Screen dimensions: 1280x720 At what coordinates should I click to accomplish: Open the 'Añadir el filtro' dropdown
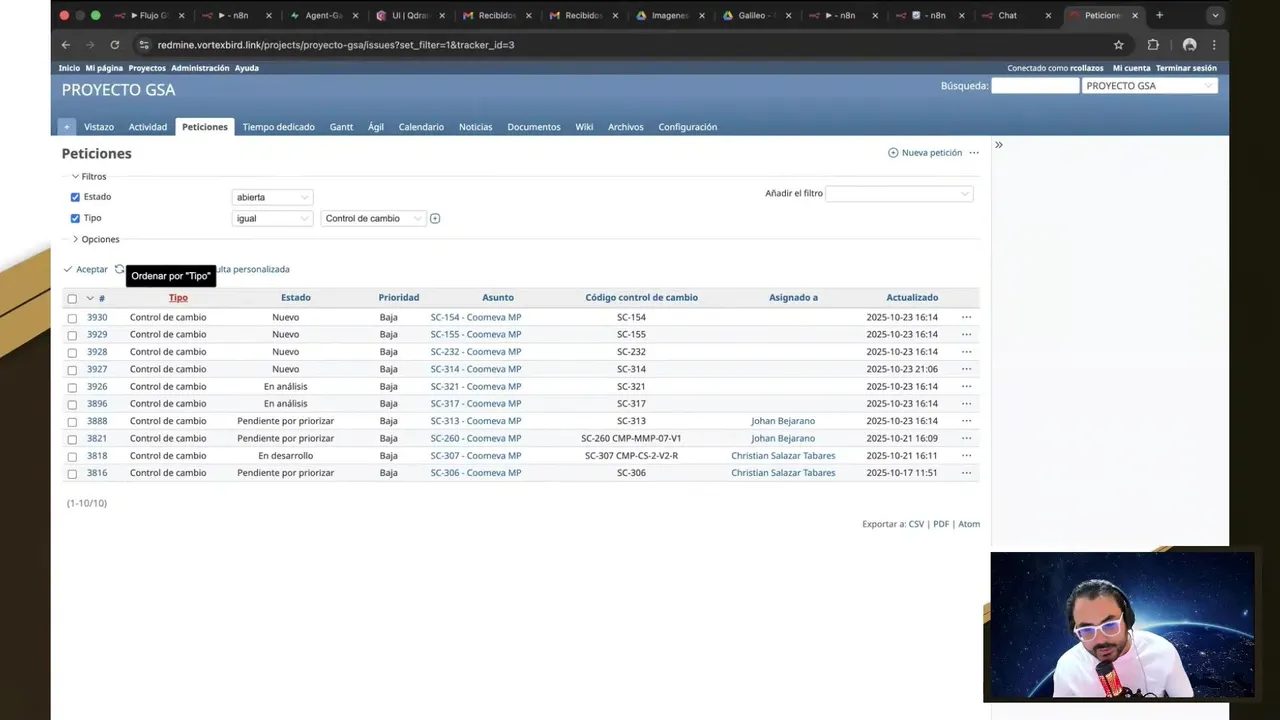pos(899,193)
